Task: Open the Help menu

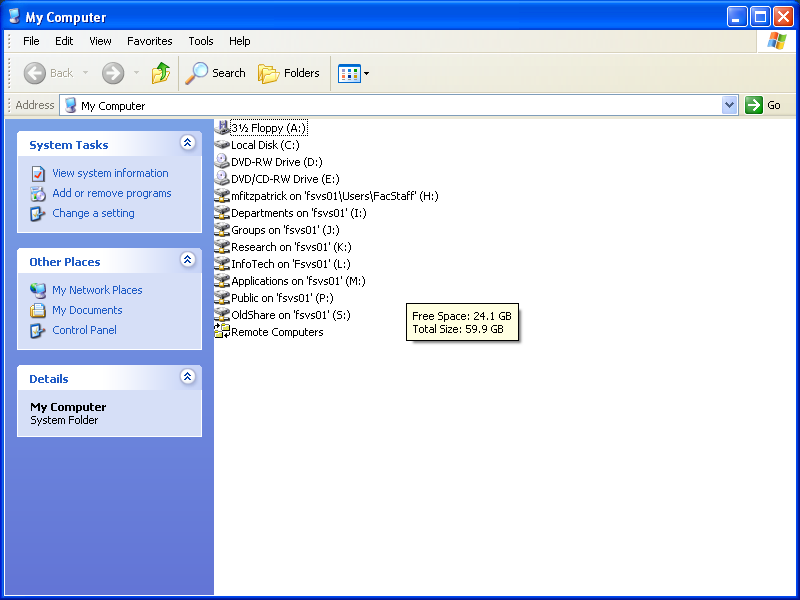Action: [239, 41]
